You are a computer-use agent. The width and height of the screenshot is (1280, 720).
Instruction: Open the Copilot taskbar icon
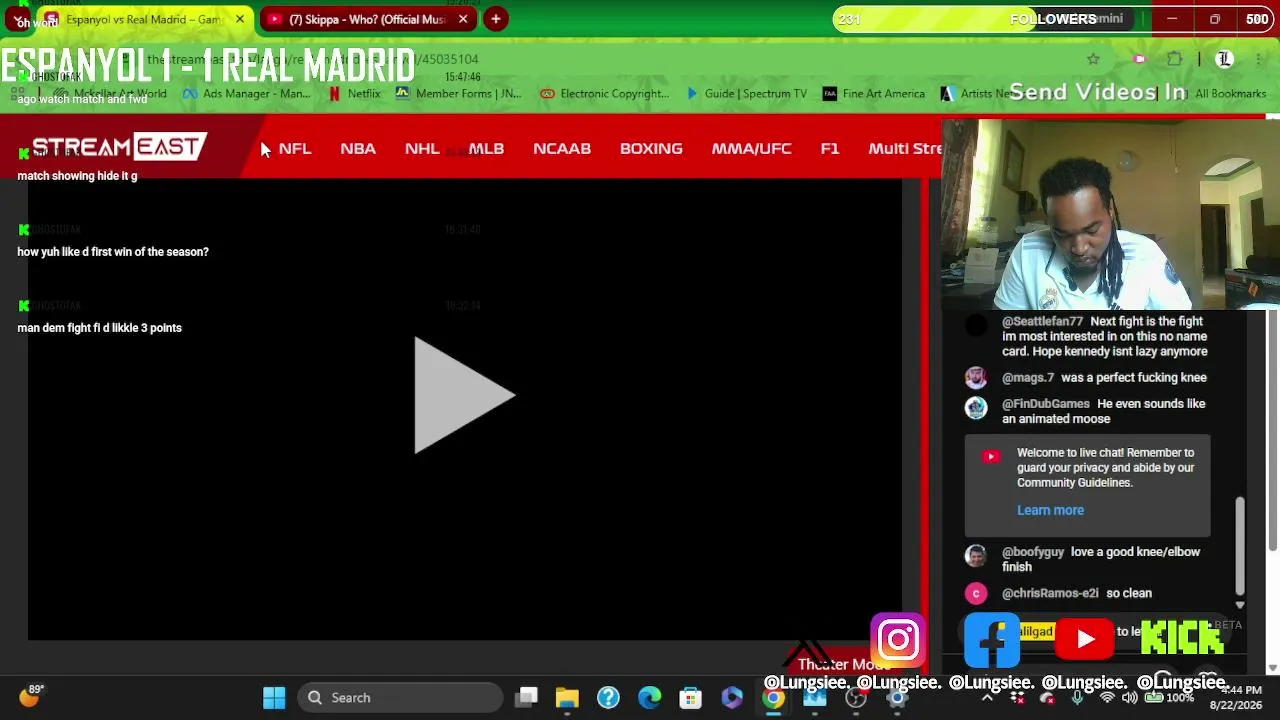(732, 697)
